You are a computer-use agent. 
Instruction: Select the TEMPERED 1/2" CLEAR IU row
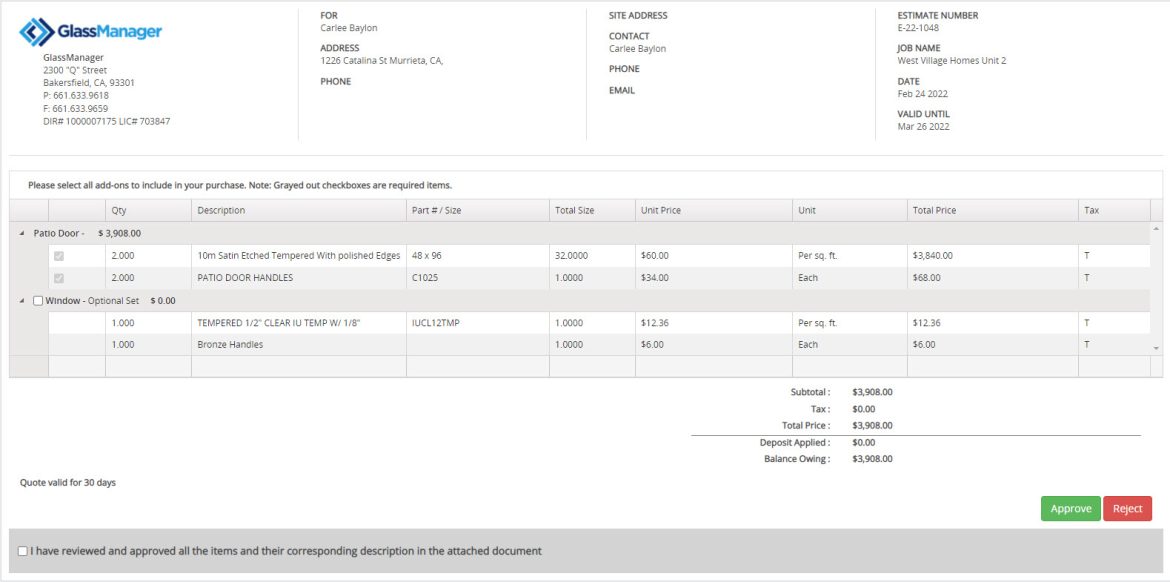point(278,323)
